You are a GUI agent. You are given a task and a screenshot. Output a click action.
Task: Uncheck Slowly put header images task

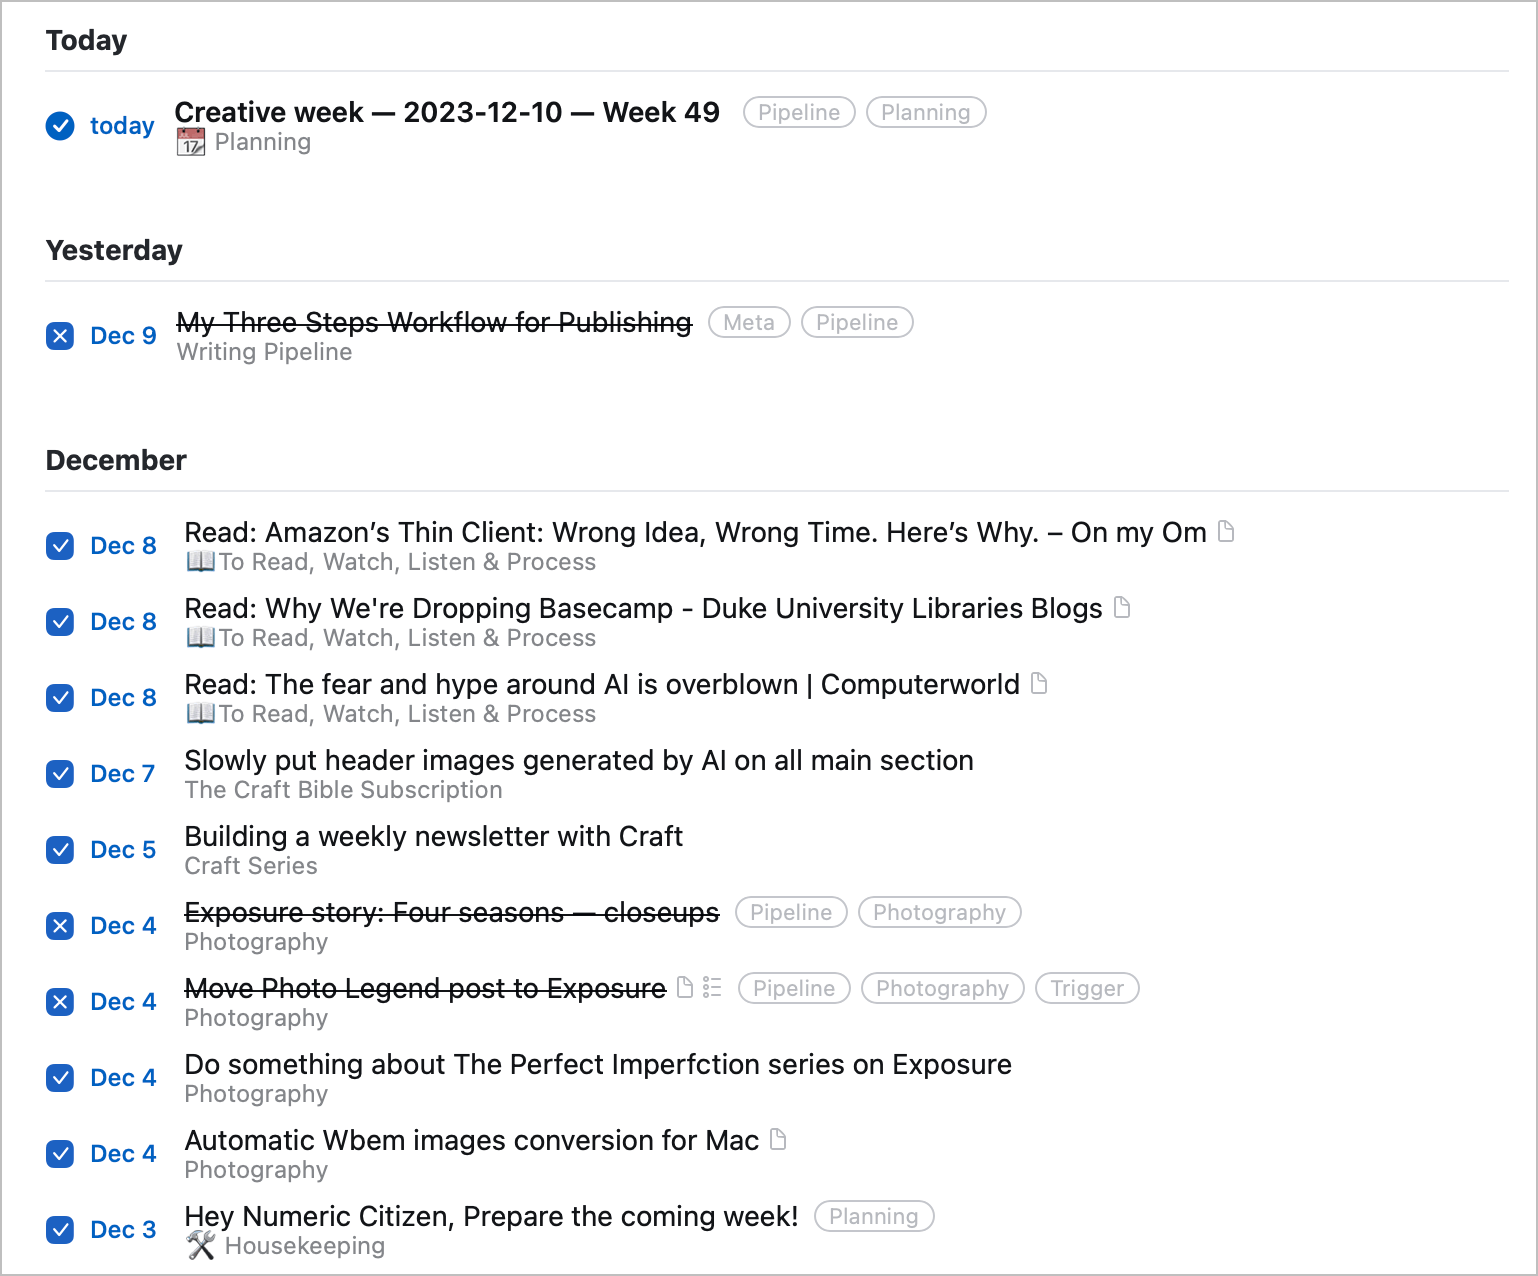(x=60, y=774)
